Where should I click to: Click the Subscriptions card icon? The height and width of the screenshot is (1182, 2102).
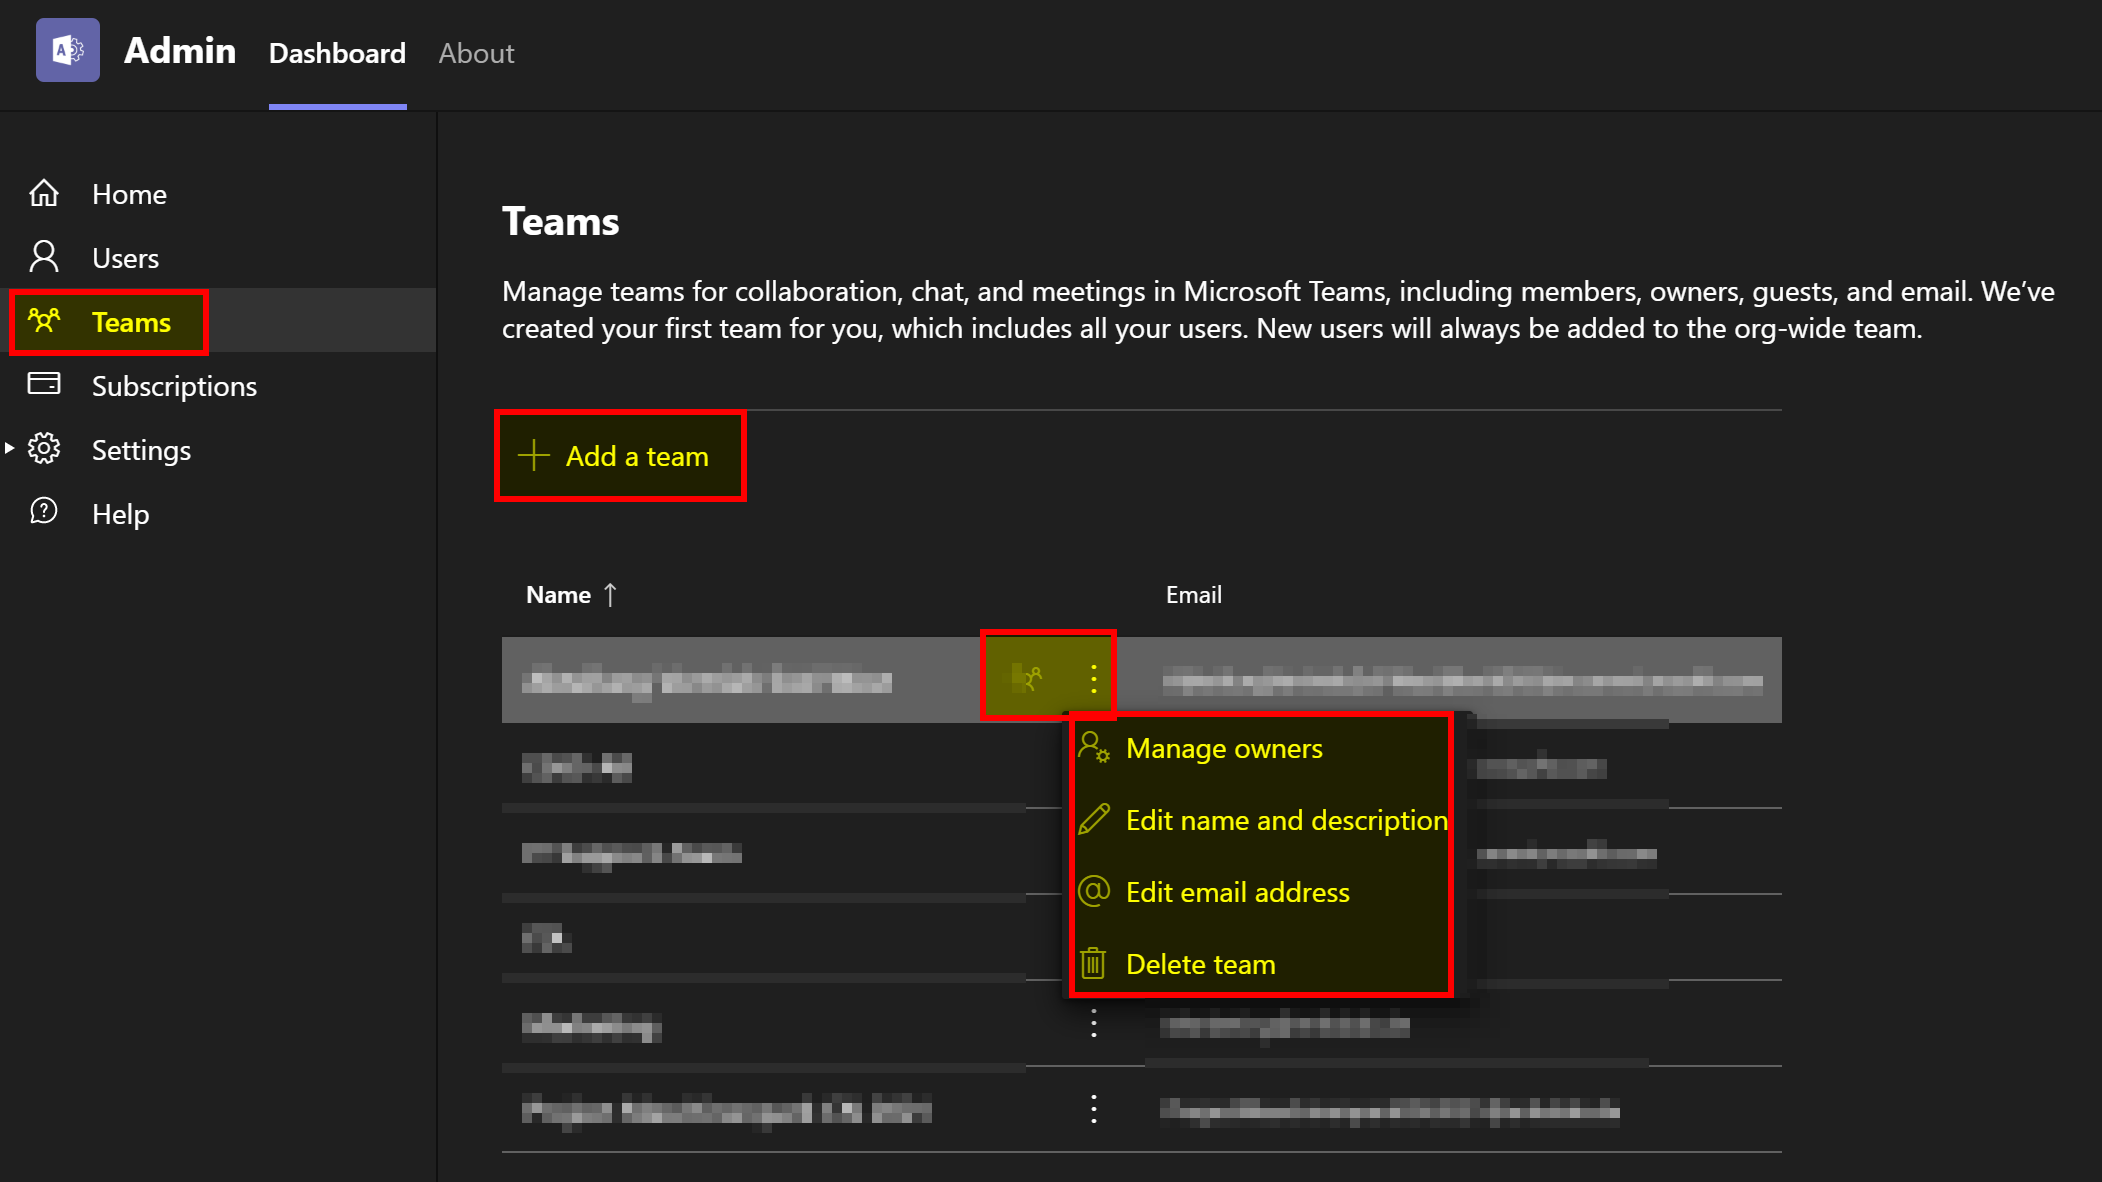click(44, 384)
